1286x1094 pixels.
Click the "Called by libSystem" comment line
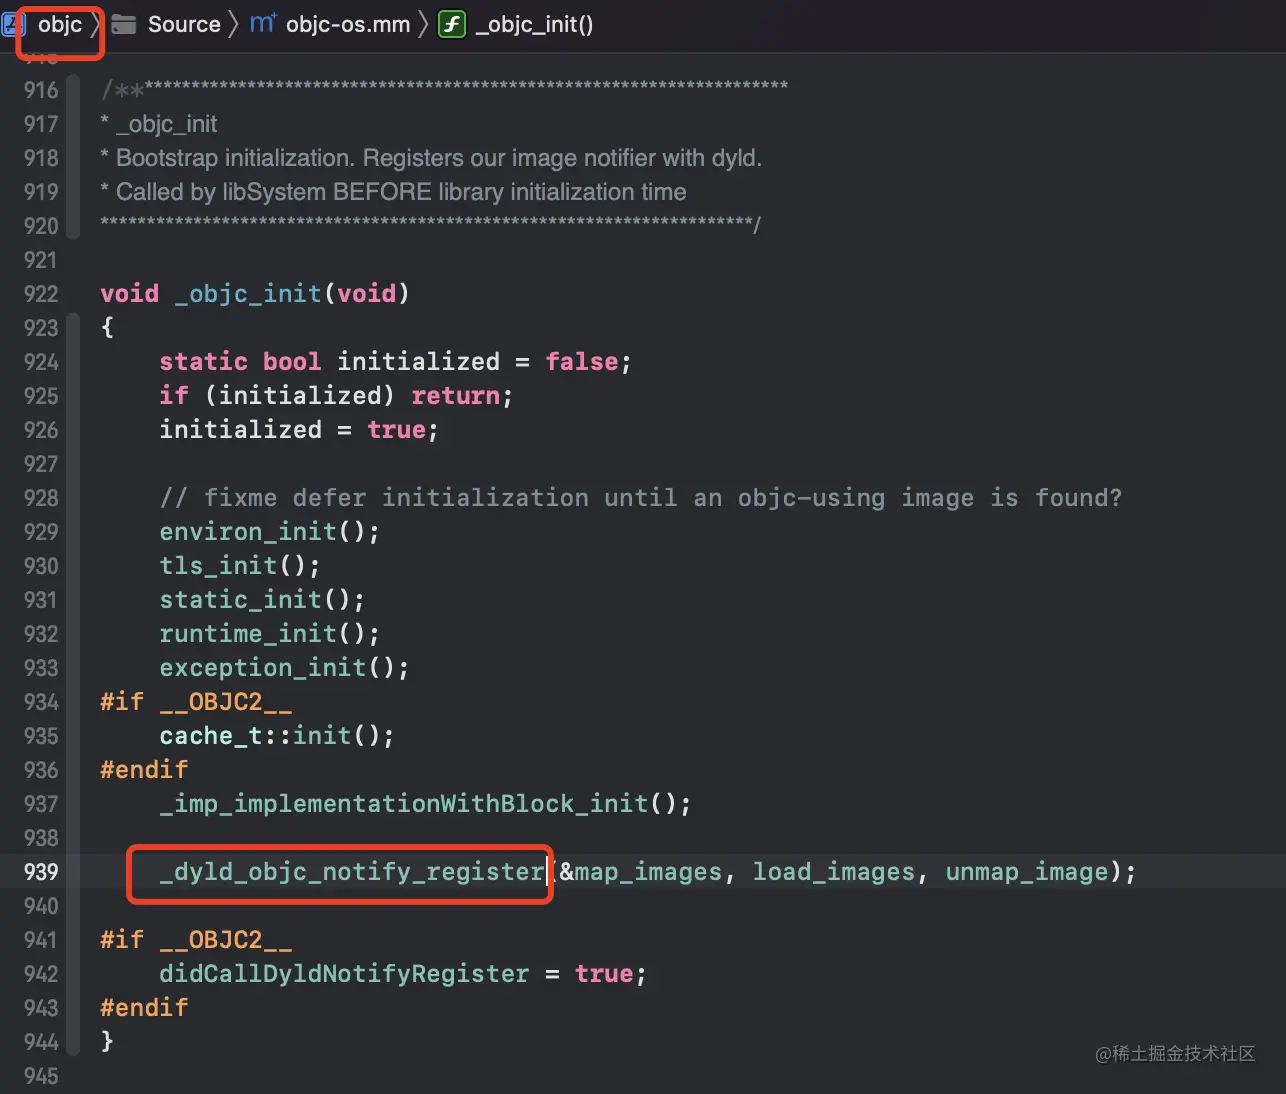393,192
